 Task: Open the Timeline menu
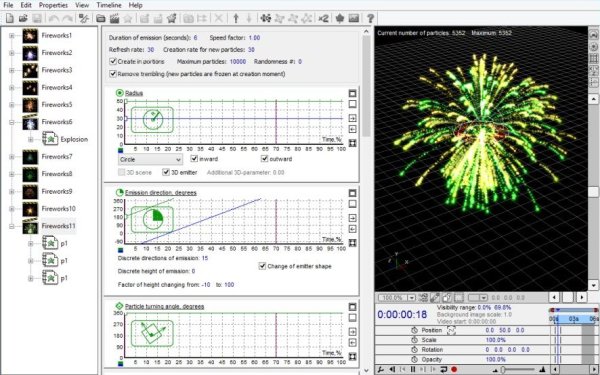tap(109, 5)
